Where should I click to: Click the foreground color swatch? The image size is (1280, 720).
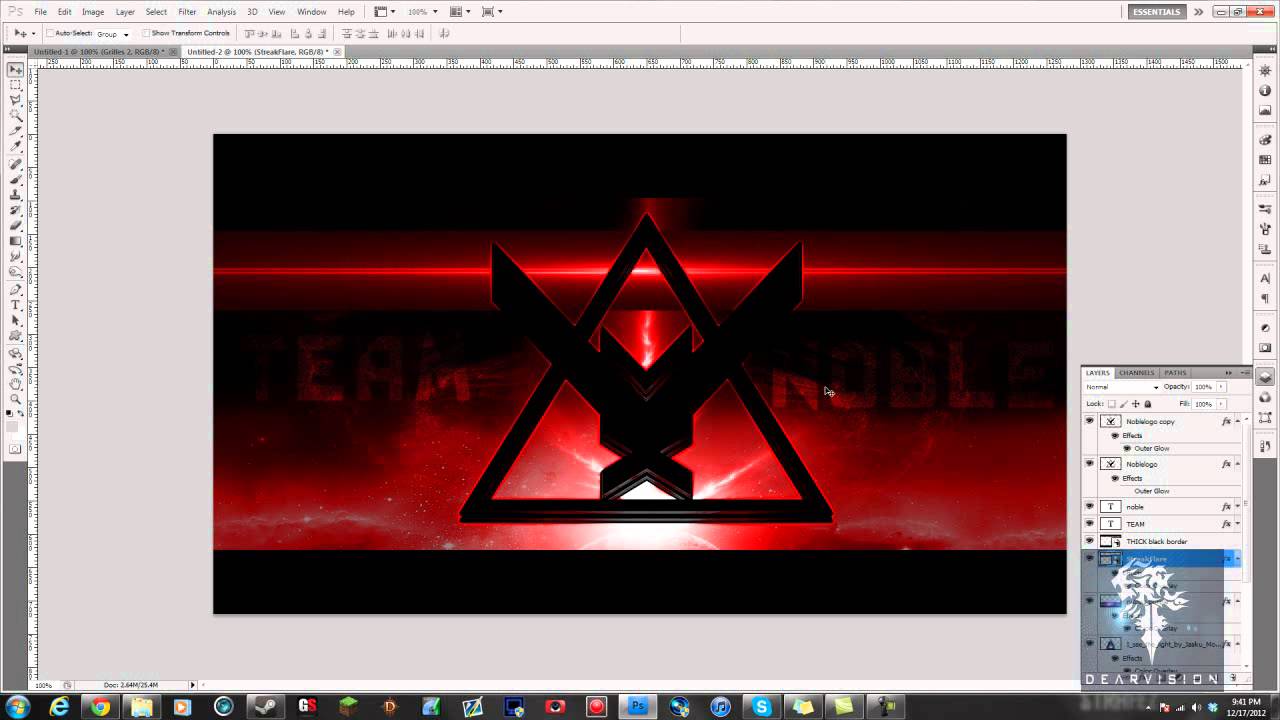(x=12, y=426)
